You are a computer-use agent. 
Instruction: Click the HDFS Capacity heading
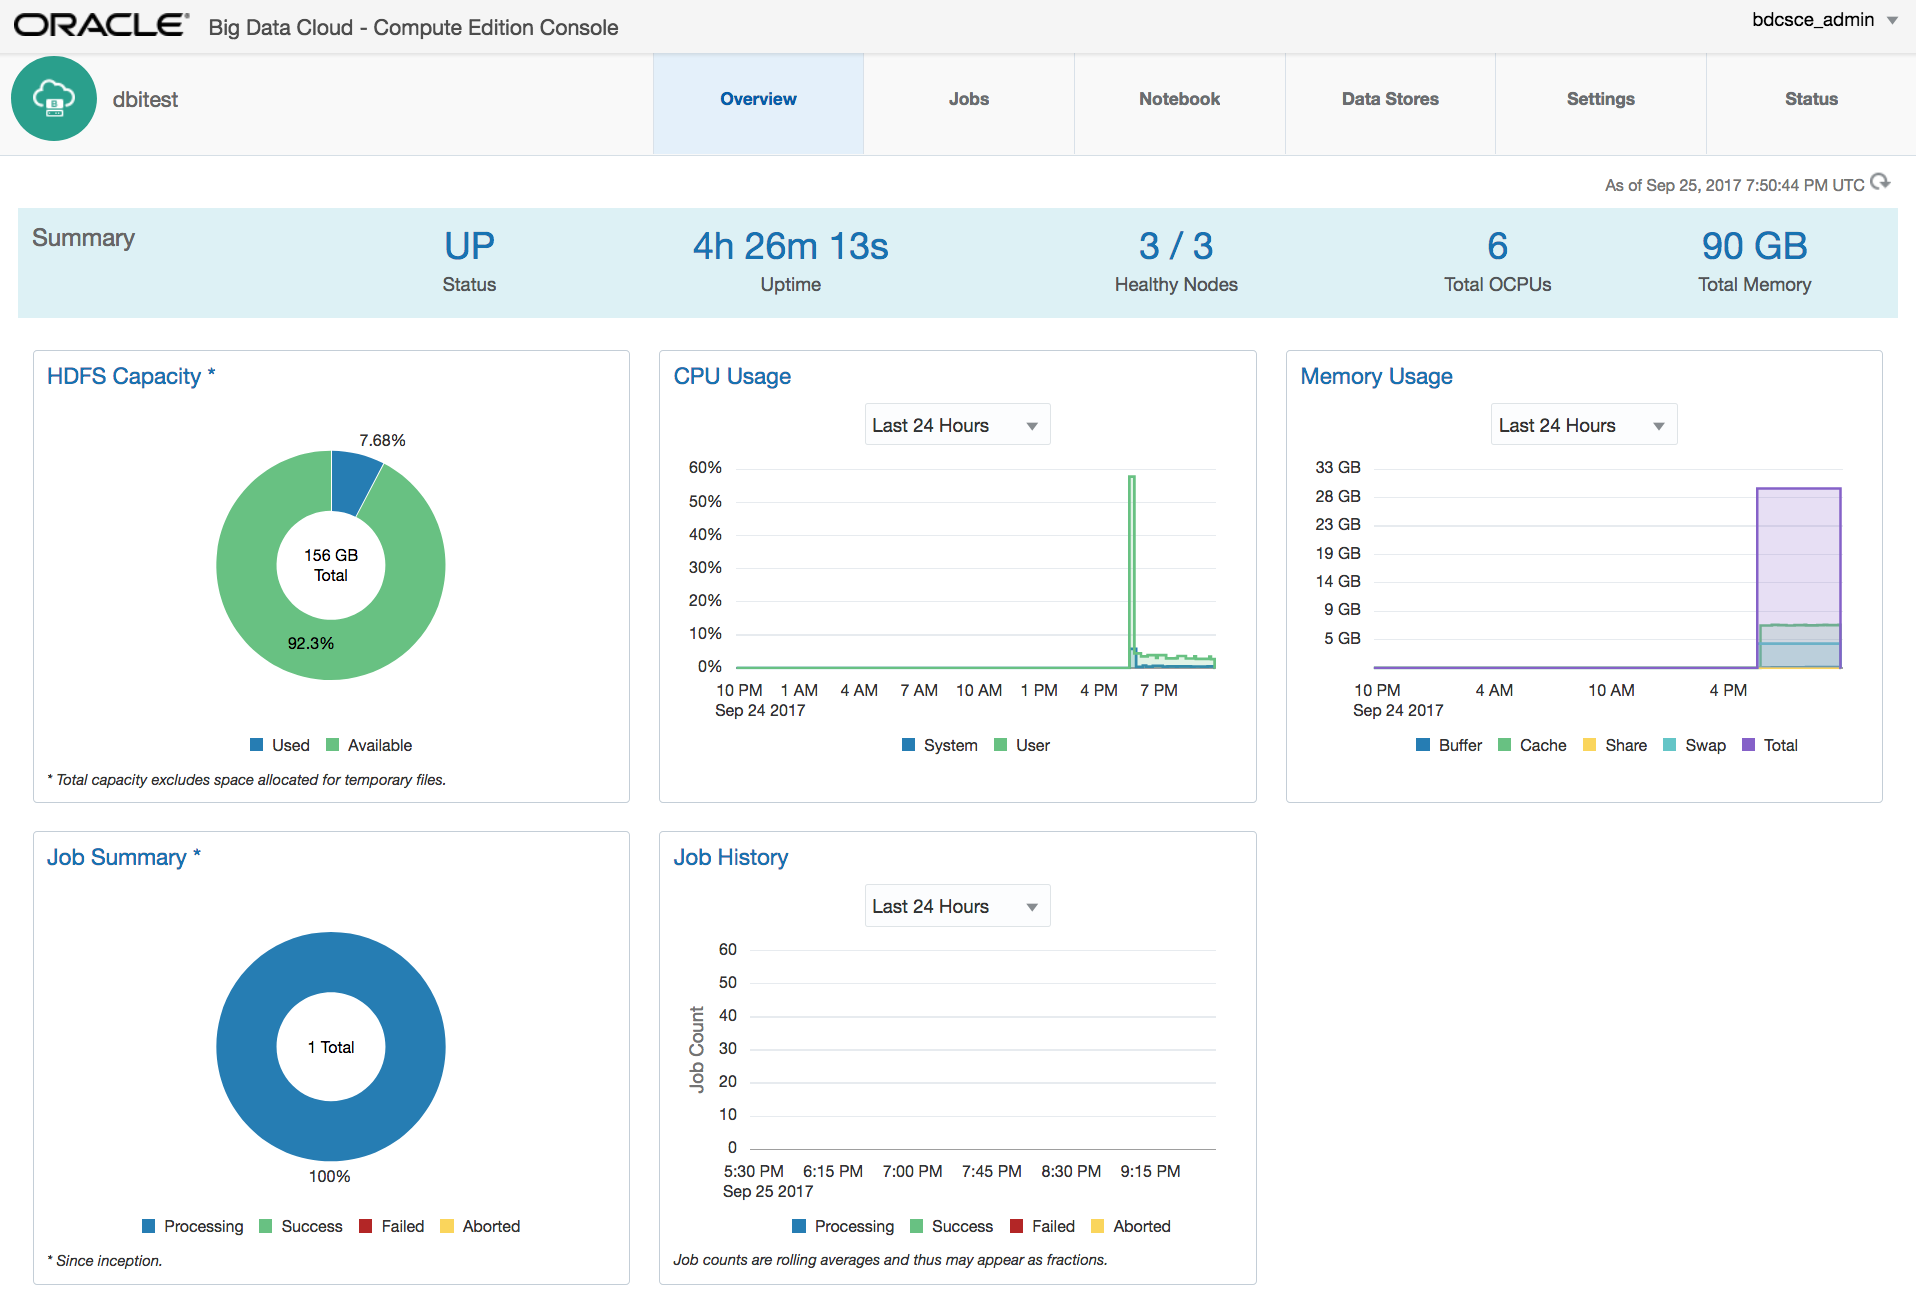[131, 376]
